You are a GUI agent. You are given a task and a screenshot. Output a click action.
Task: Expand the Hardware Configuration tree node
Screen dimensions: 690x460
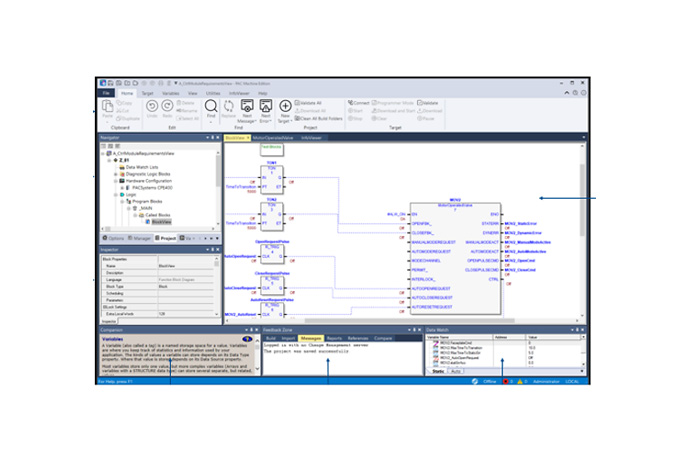pos(116,179)
